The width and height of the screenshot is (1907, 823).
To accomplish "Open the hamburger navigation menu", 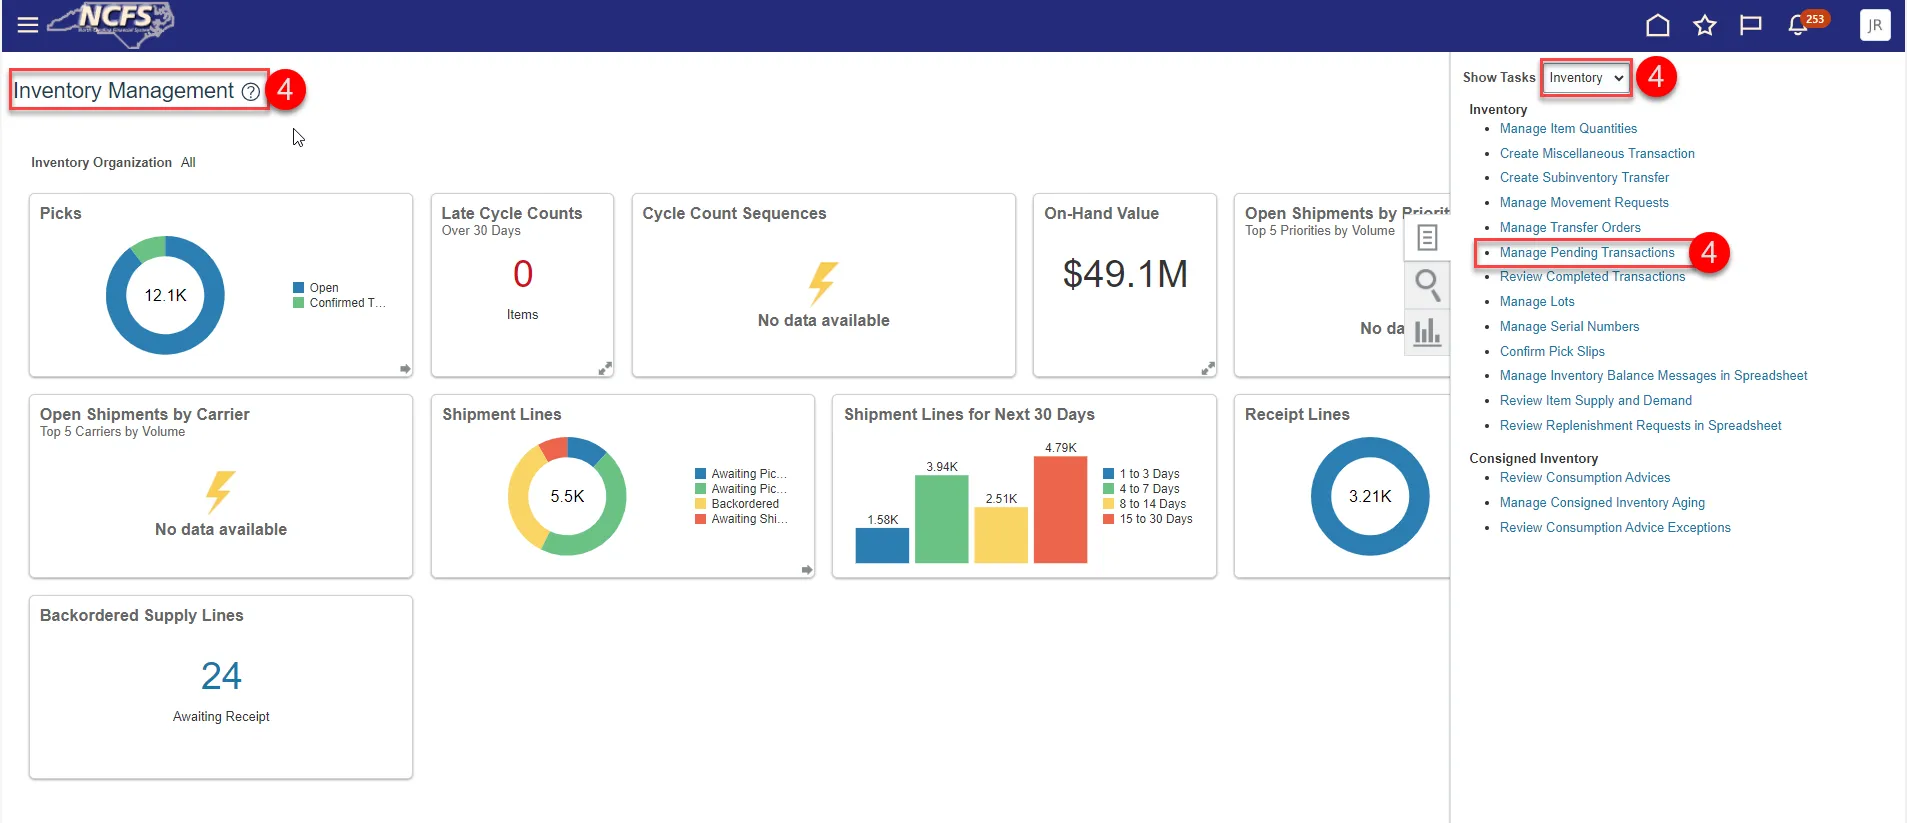I will coord(28,25).
